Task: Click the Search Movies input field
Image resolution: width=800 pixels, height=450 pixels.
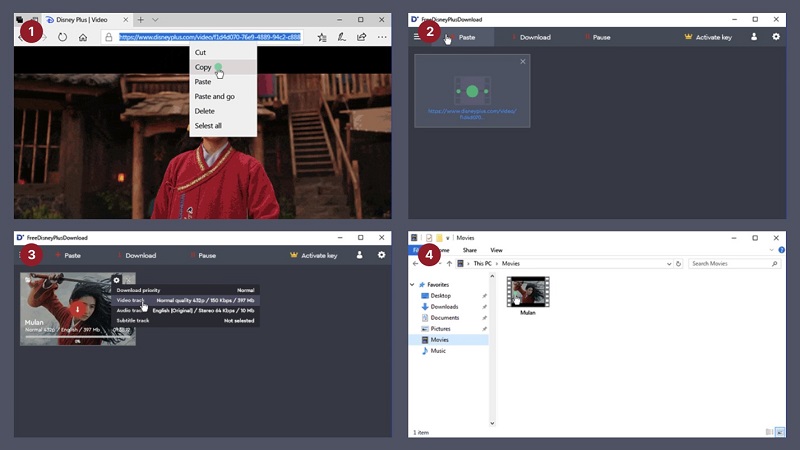Action: click(x=733, y=264)
